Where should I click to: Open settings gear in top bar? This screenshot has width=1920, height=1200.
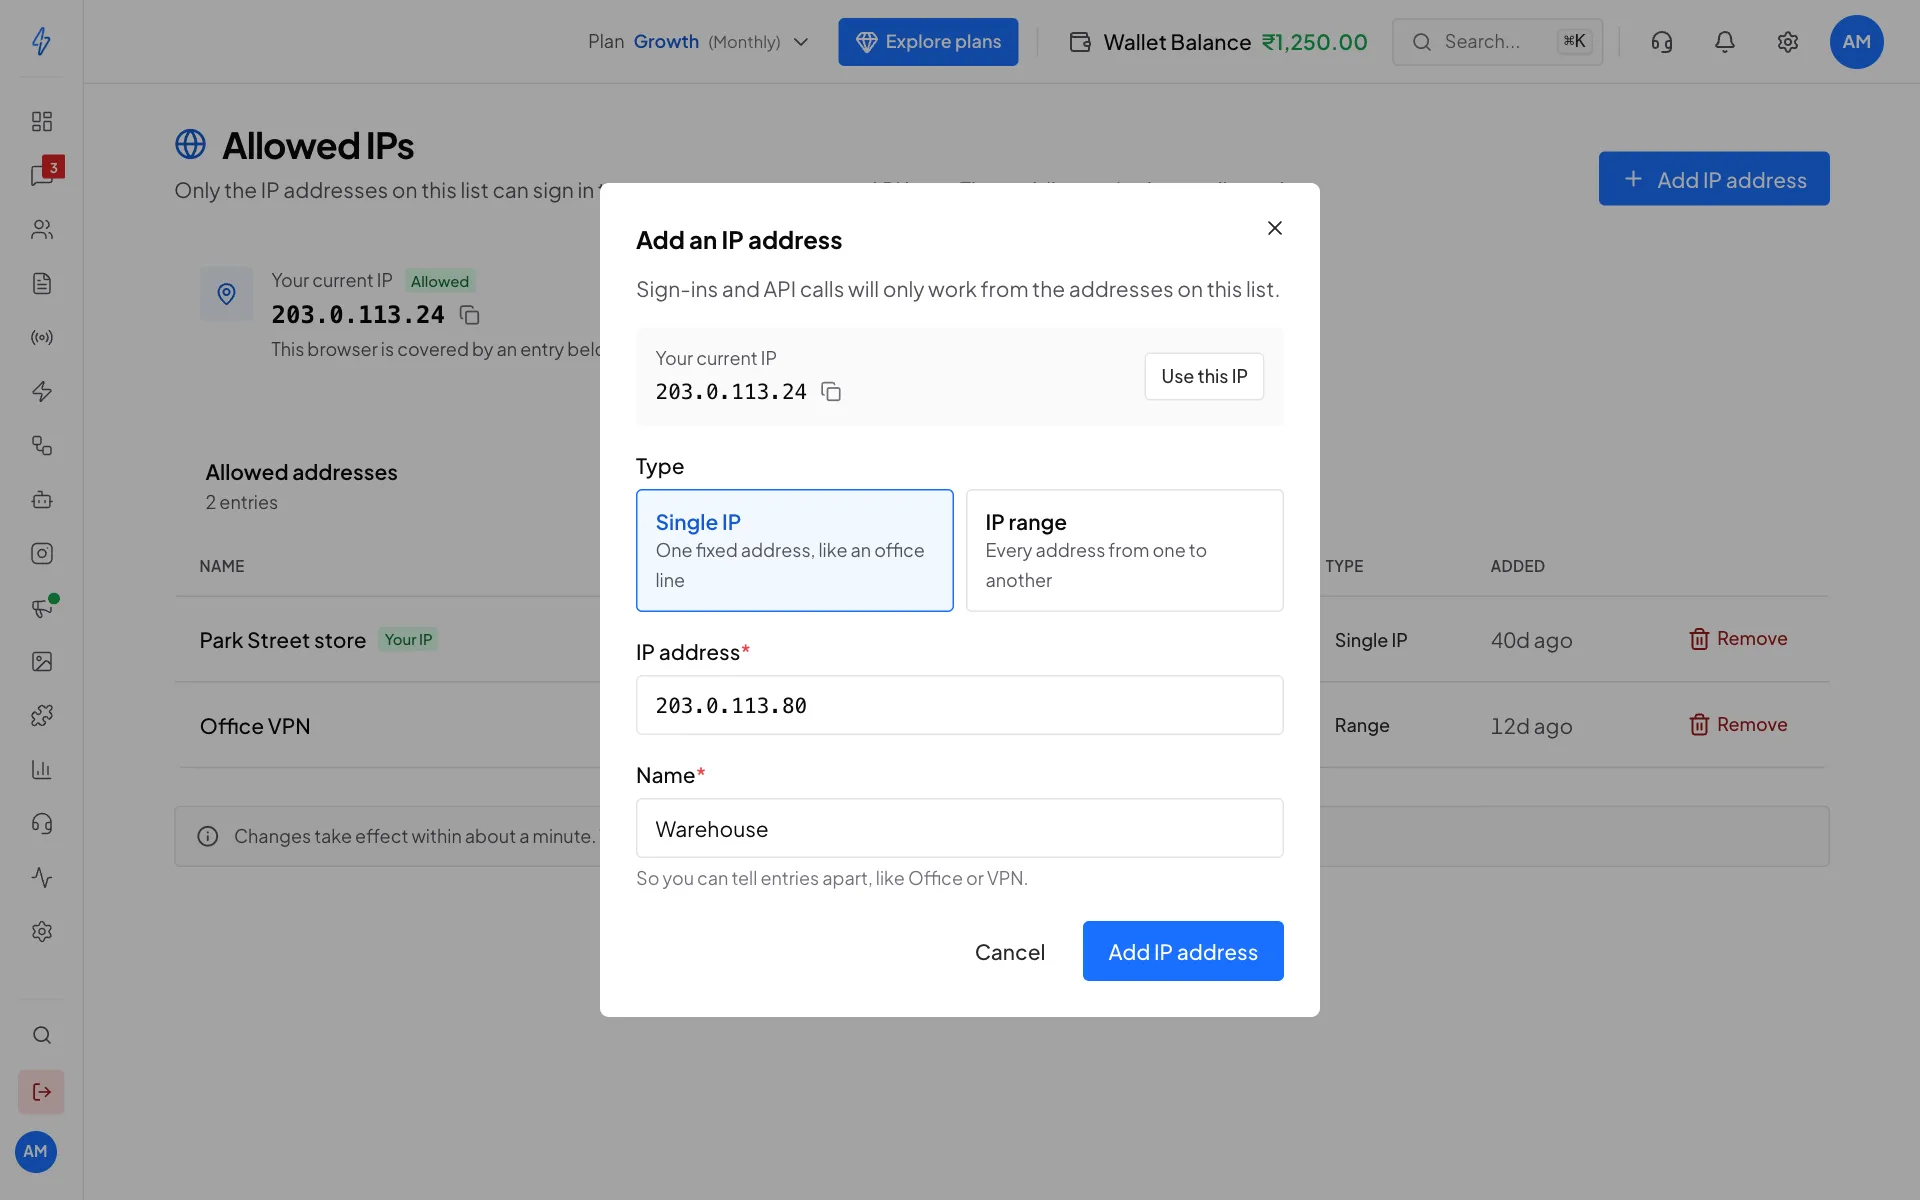pyautogui.click(x=1788, y=42)
